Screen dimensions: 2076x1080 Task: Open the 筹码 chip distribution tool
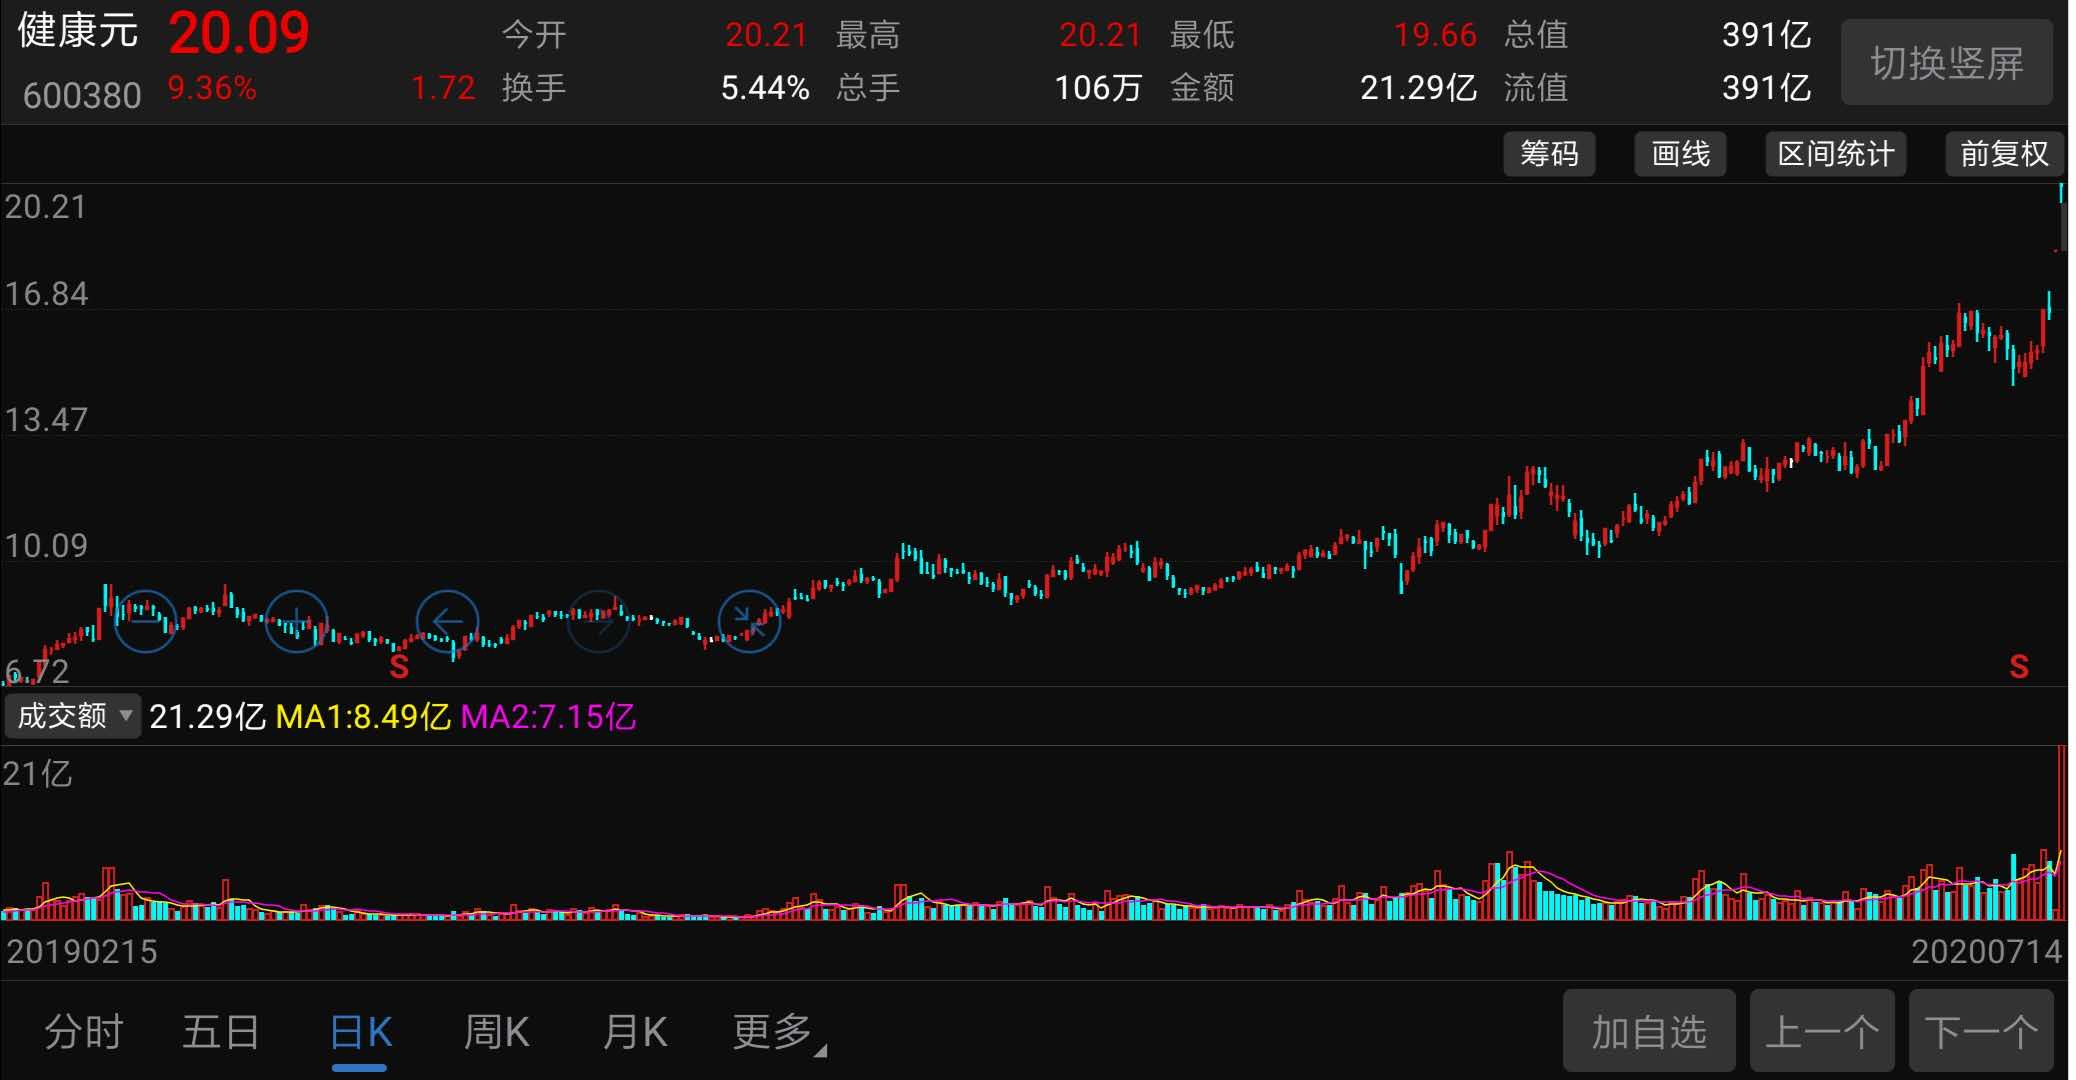(1549, 154)
